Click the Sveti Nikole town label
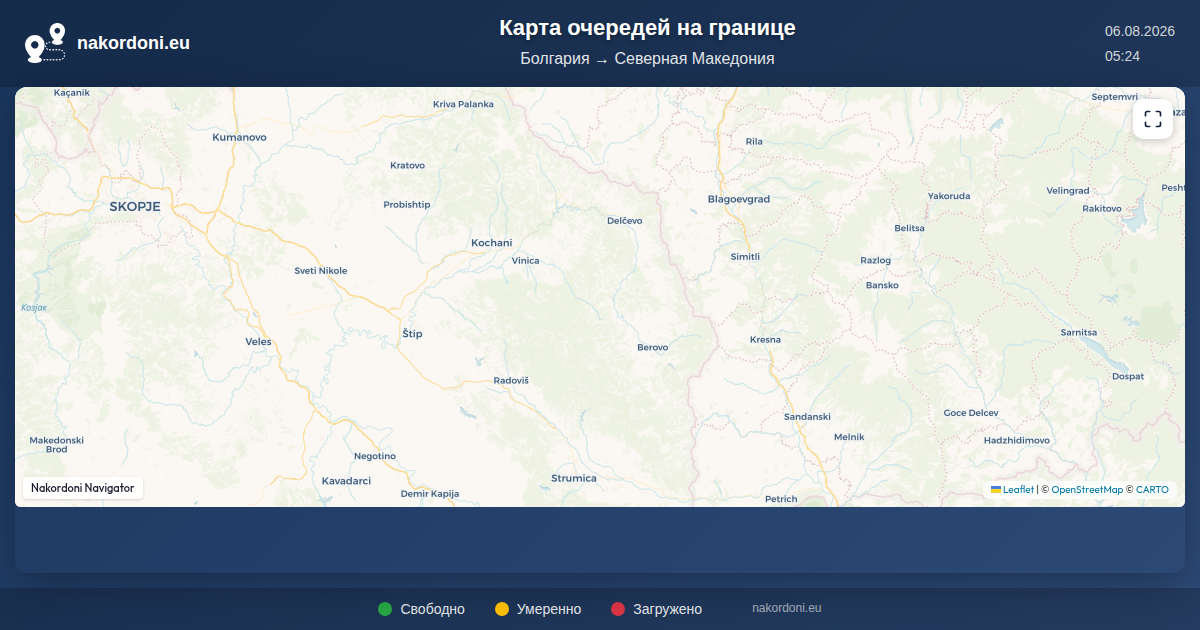This screenshot has height=630, width=1200. pyautogui.click(x=321, y=271)
